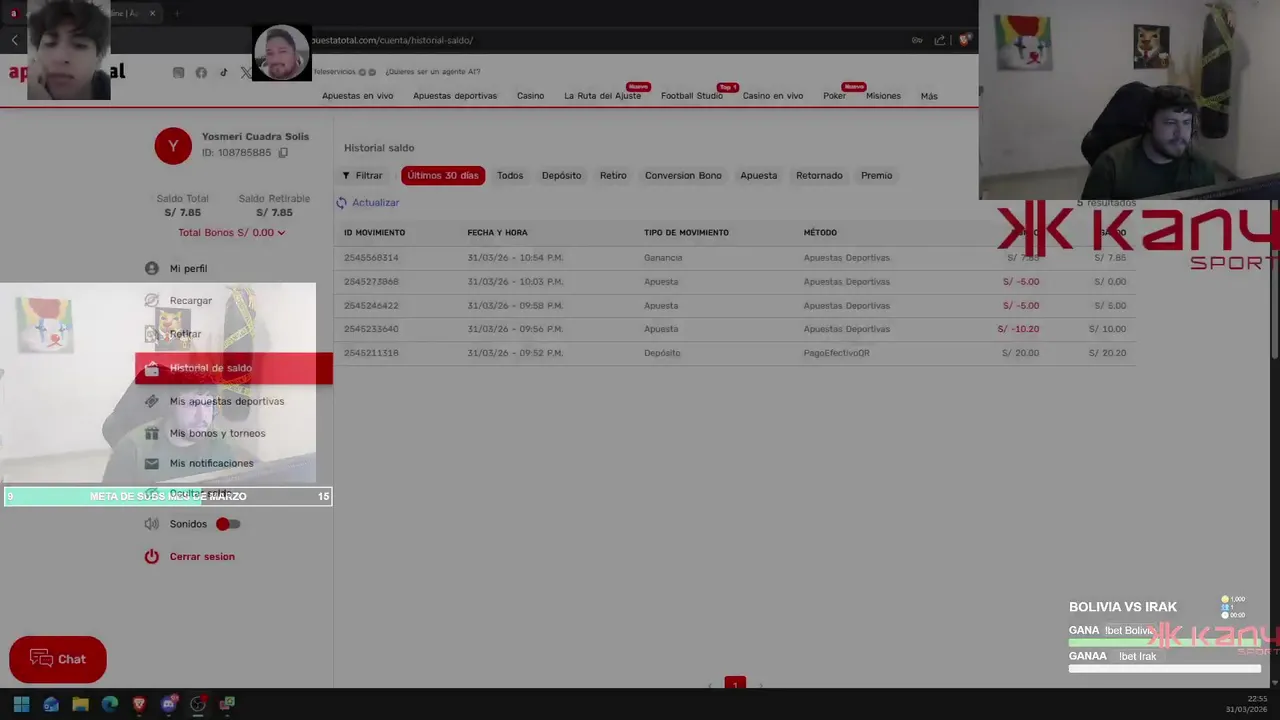Click the PagoEfectivoQR method cell
Viewport: 1280px width, 720px height.
point(836,353)
